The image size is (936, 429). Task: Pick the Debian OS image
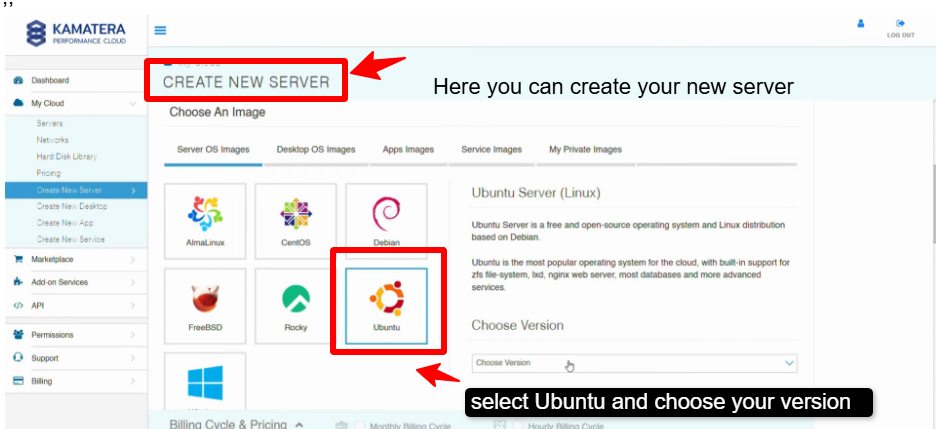(x=386, y=222)
